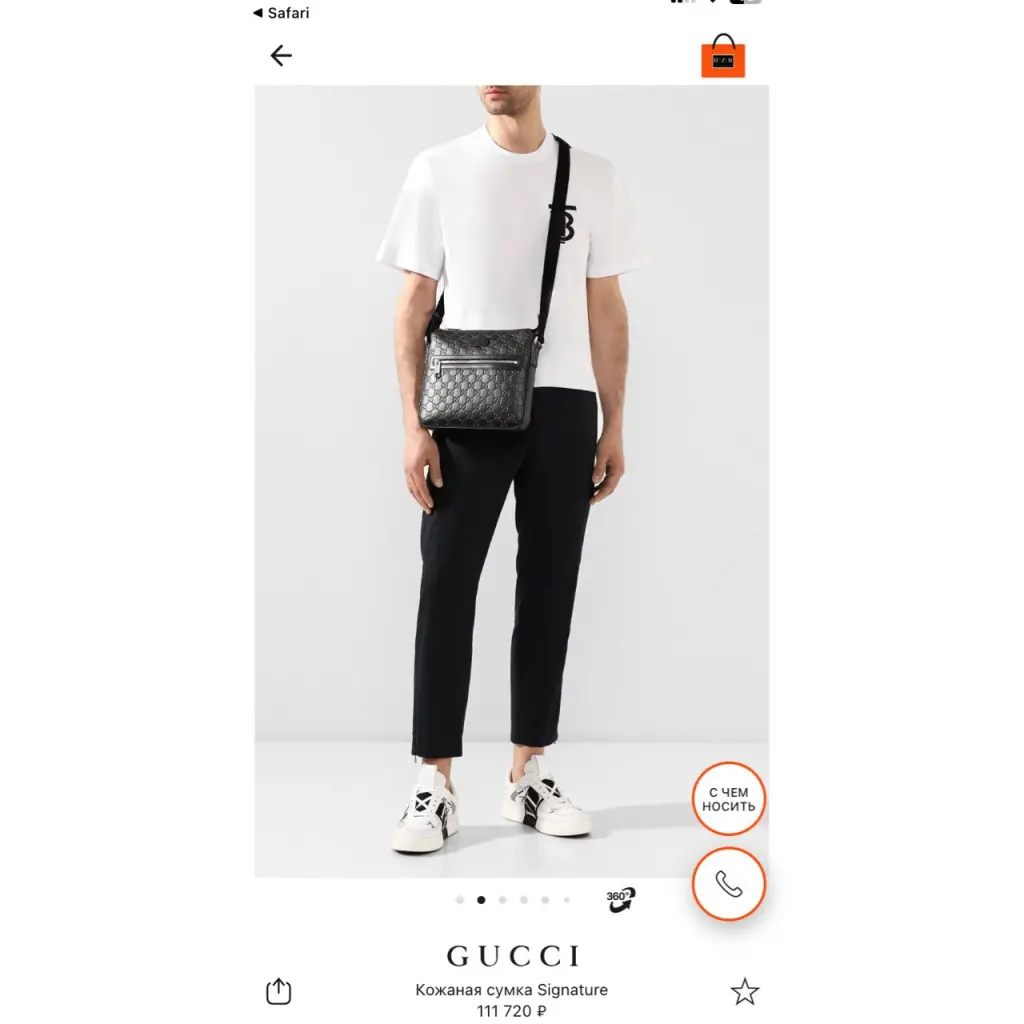Open the 360° view icon
1024x1024 pixels.
click(620, 900)
